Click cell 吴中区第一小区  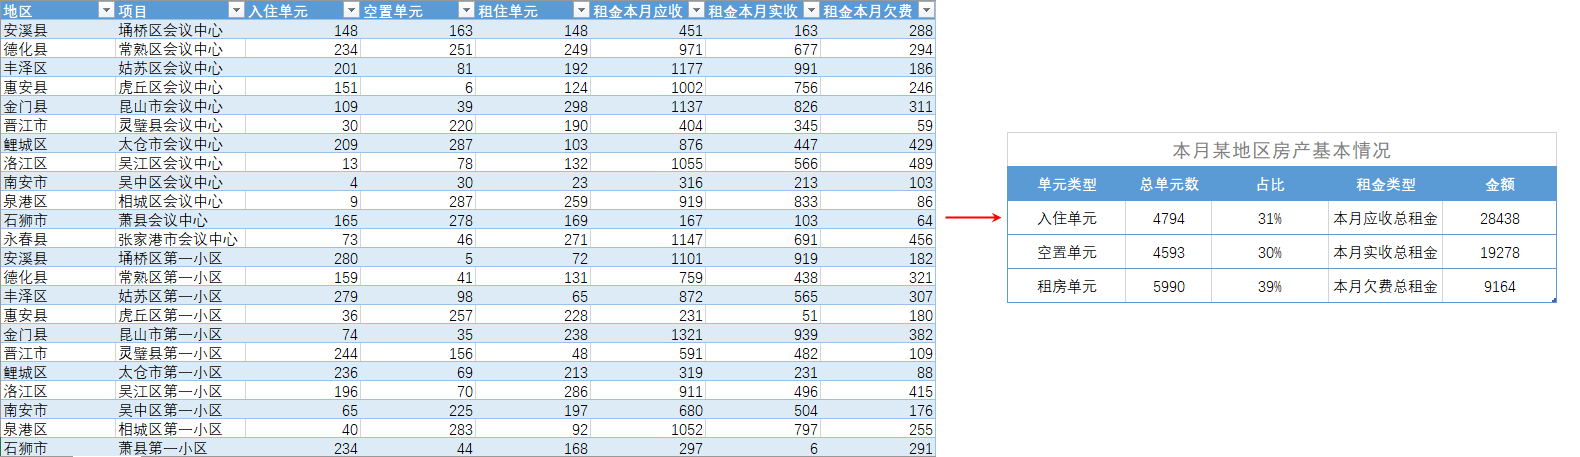click(x=180, y=410)
